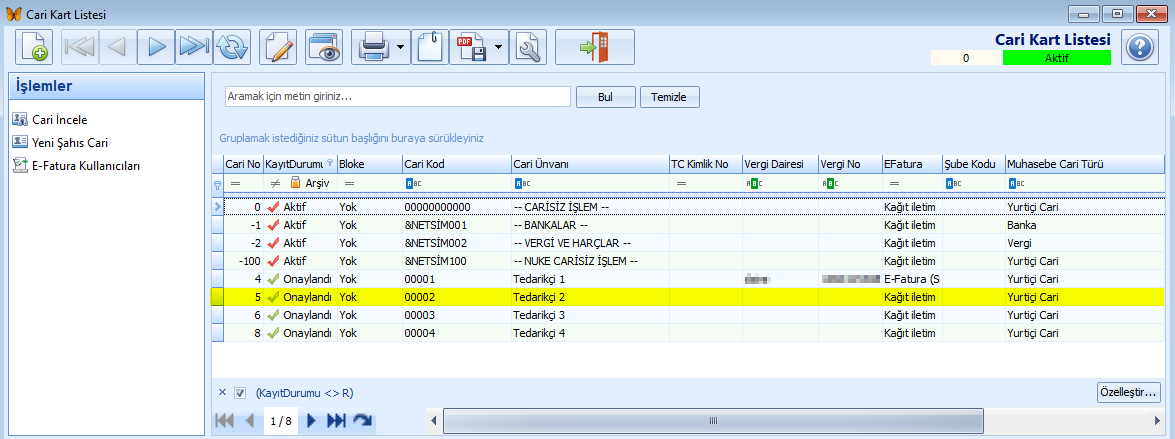Click the paperclip attachment icon
1175x439 pixels.
point(429,47)
